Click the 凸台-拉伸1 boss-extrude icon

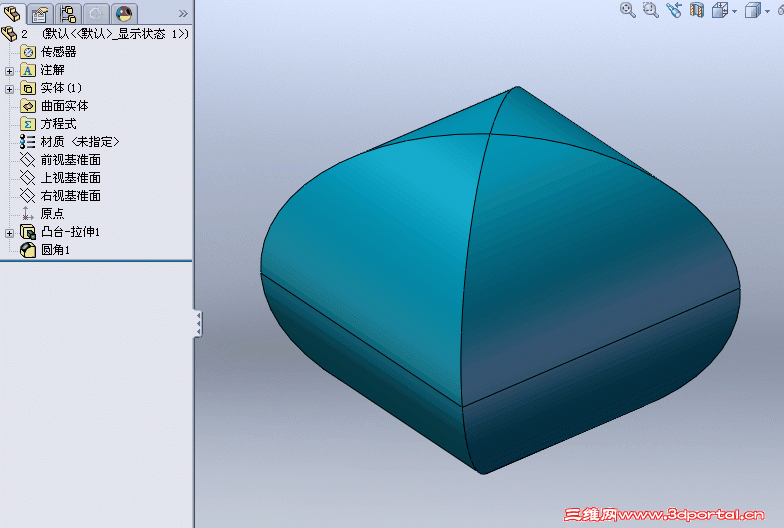coord(28,232)
